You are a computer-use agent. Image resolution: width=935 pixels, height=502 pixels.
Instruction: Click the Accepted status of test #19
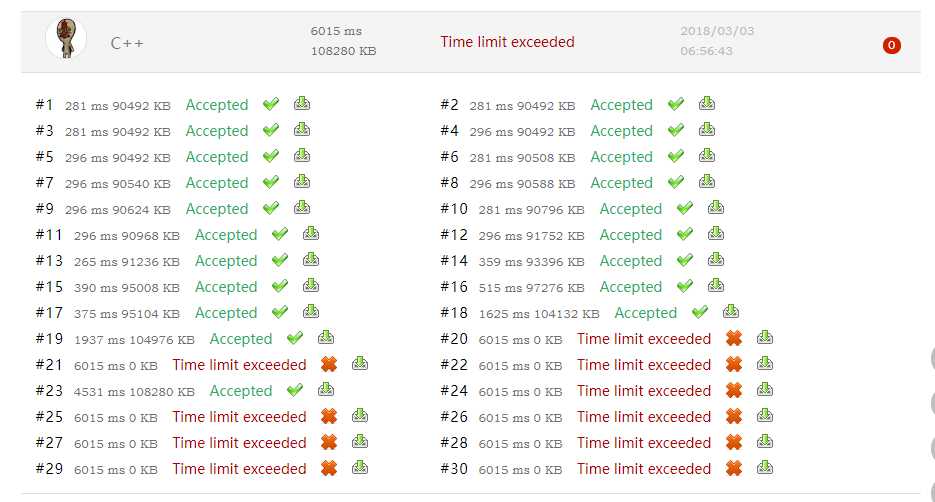click(x=241, y=339)
